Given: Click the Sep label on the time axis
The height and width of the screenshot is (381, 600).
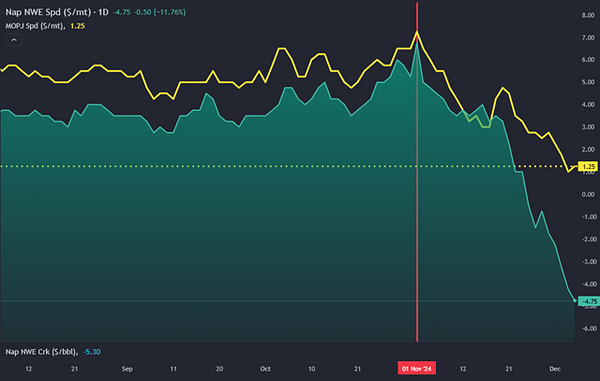Looking at the screenshot, I should pos(127,369).
